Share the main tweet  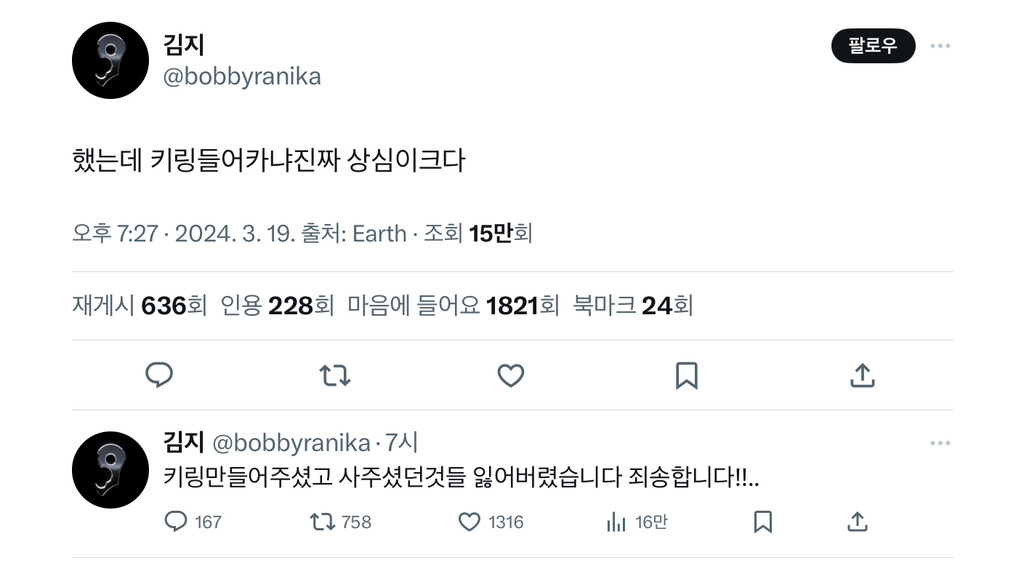(x=862, y=375)
